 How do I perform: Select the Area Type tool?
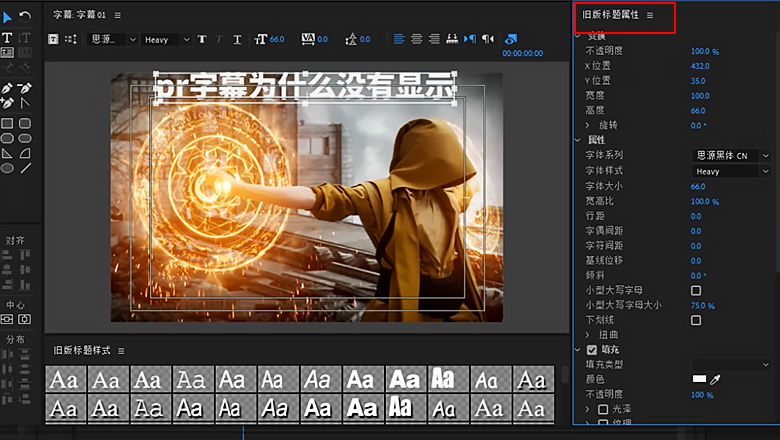coord(7,52)
